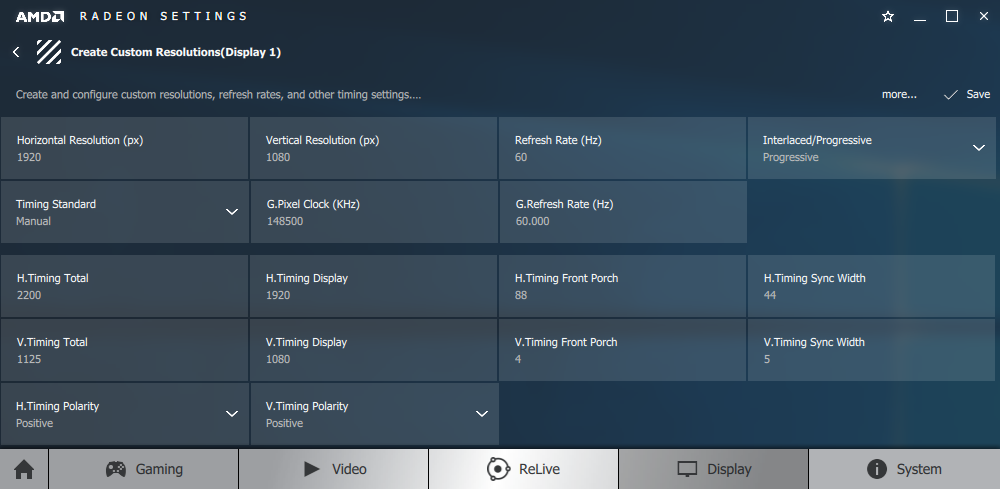1000x489 pixels.
Task: Click the Gaming controller icon
Action: [115, 469]
